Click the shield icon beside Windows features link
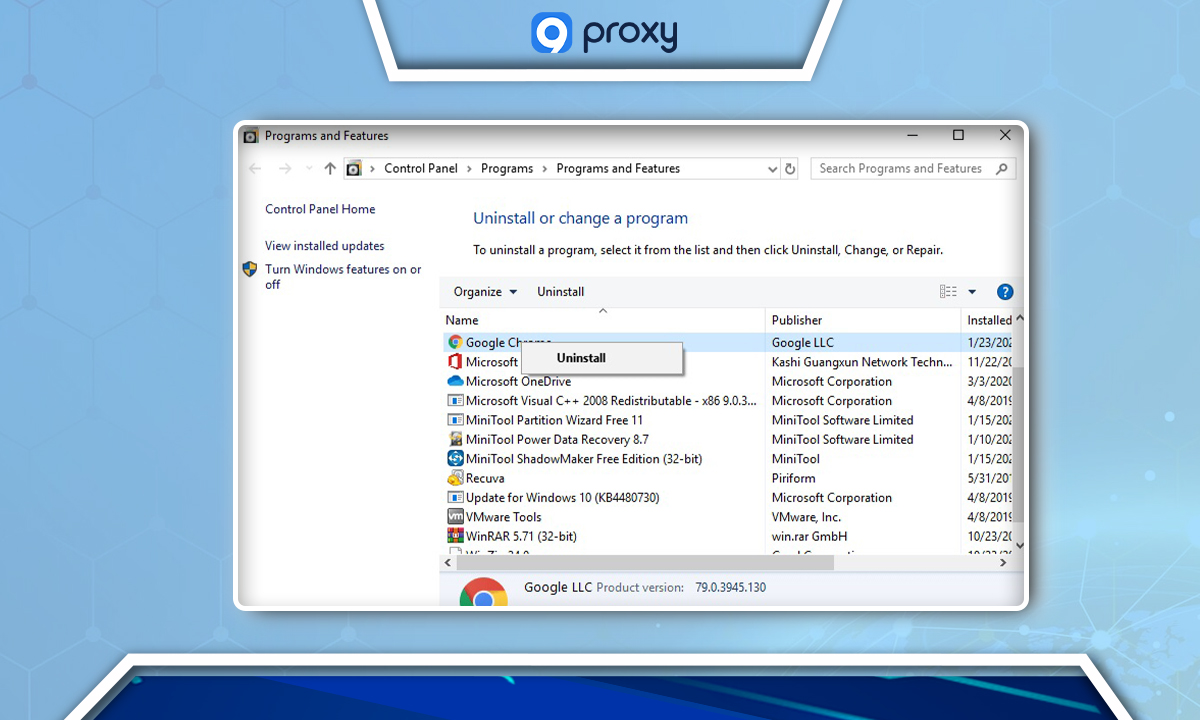The width and height of the screenshot is (1200, 720). click(x=251, y=269)
